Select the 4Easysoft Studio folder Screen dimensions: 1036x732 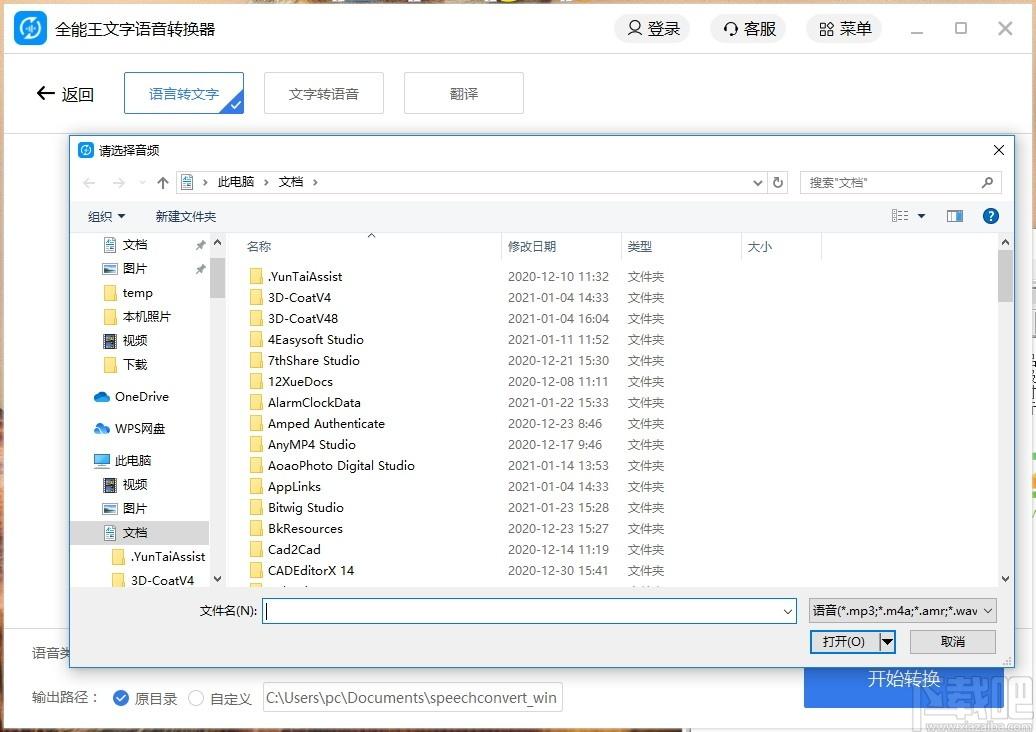pyautogui.click(x=315, y=340)
